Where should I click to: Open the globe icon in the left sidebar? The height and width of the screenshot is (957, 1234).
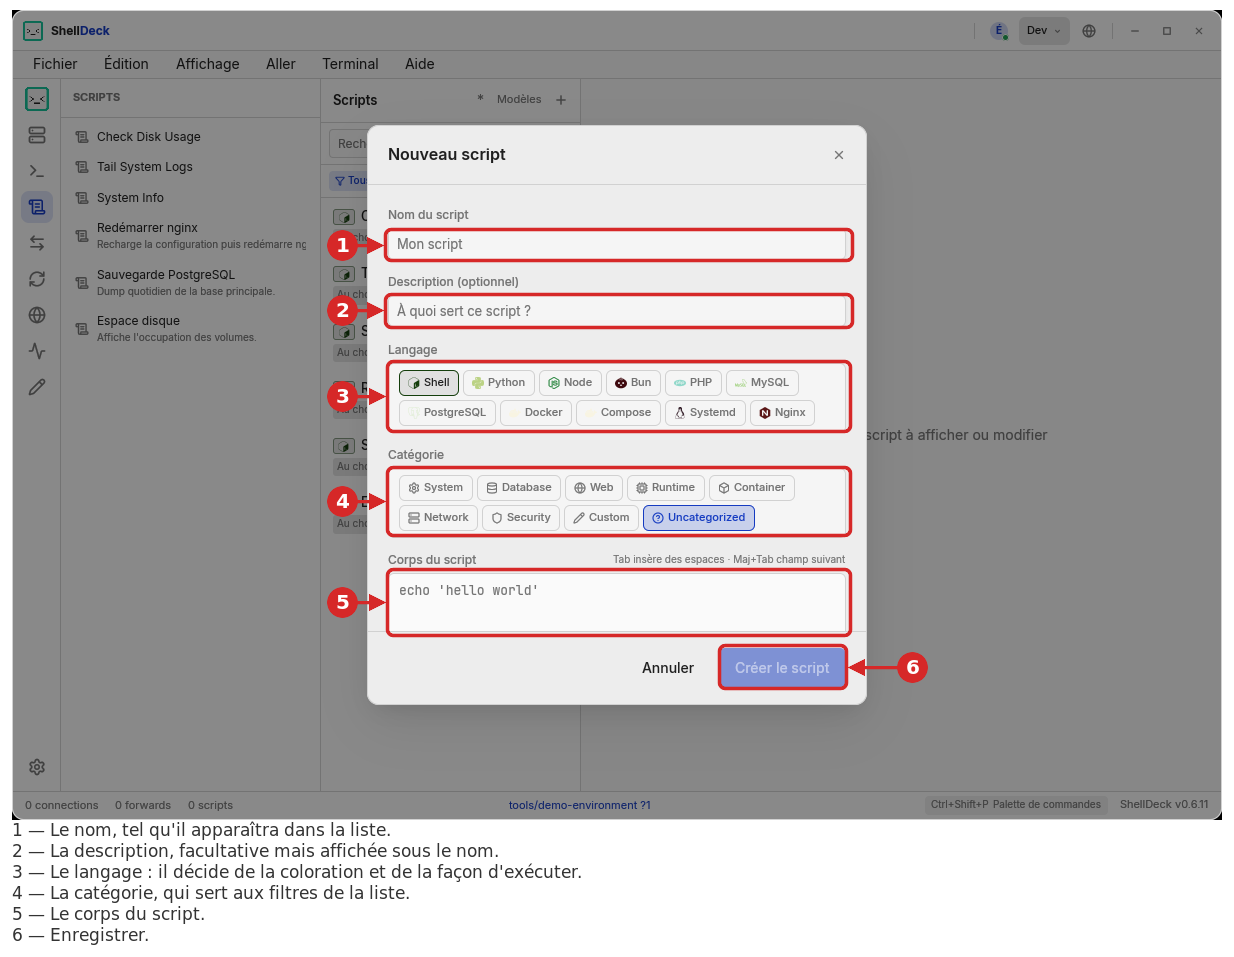point(37,315)
